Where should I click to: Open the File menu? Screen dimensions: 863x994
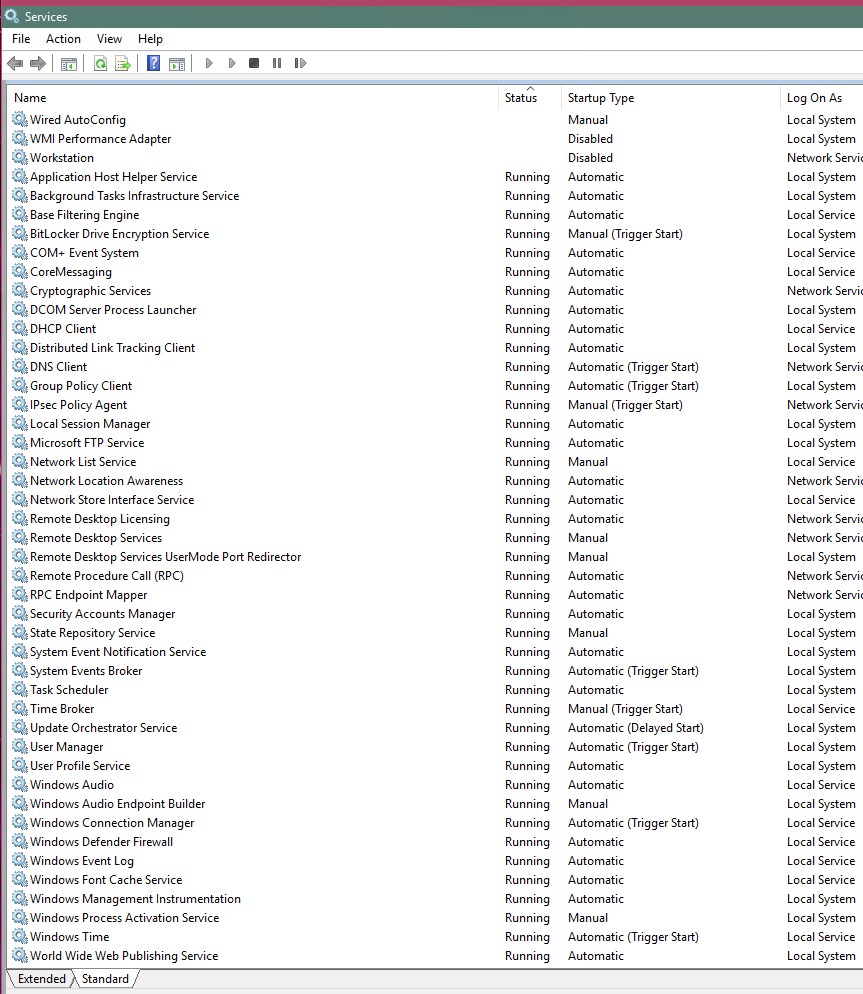tap(20, 38)
